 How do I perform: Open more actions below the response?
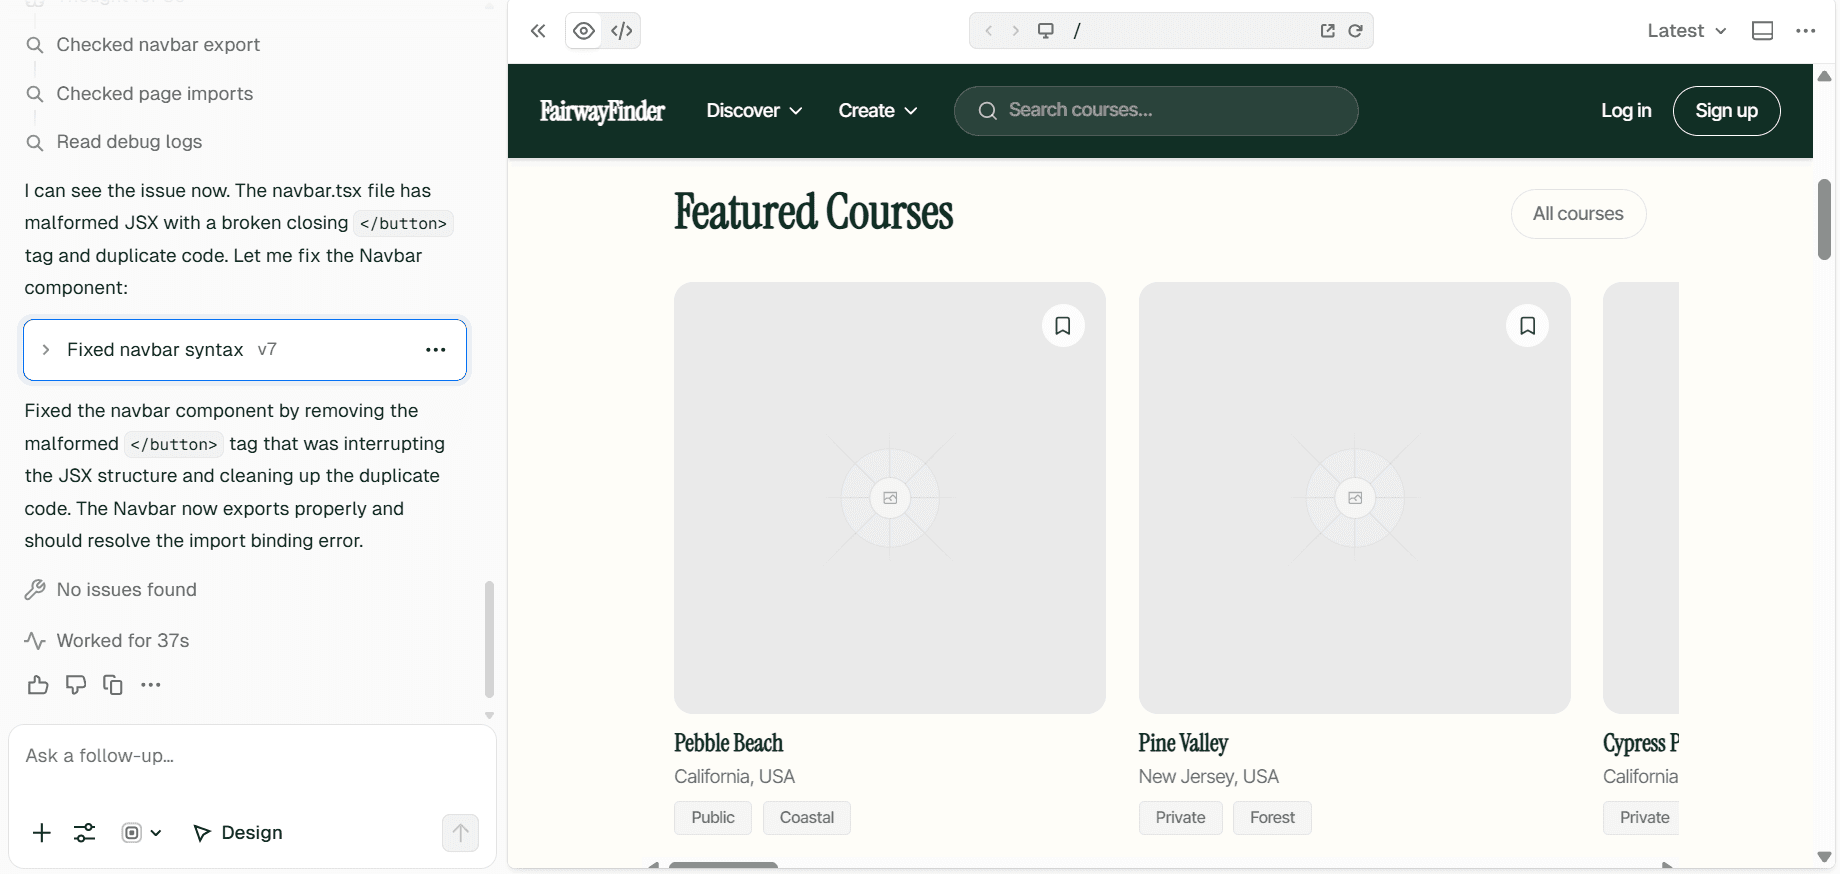tap(151, 685)
